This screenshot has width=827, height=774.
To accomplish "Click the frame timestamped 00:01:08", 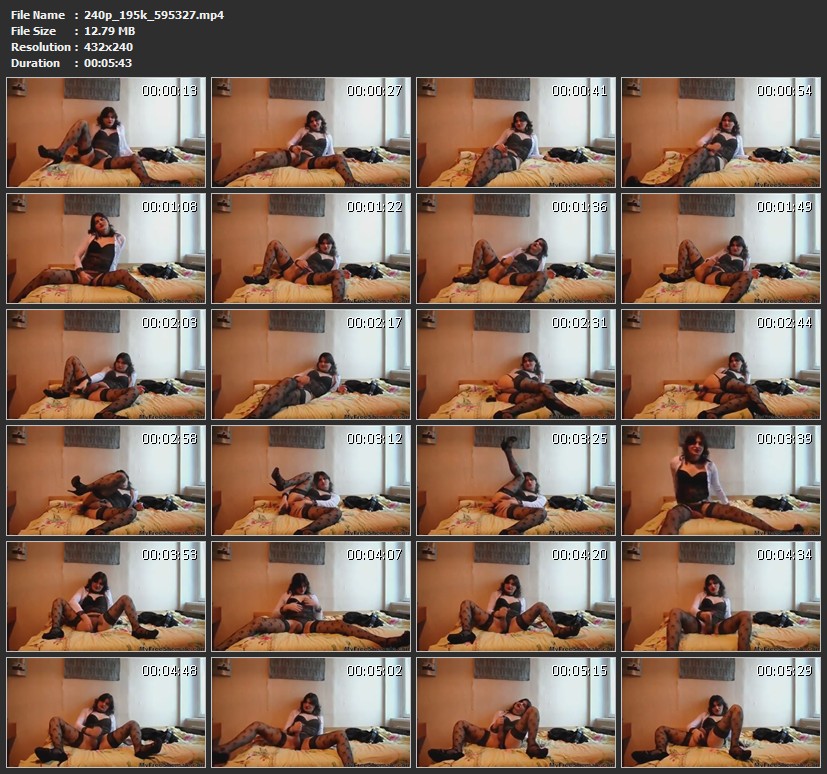I will [x=106, y=248].
